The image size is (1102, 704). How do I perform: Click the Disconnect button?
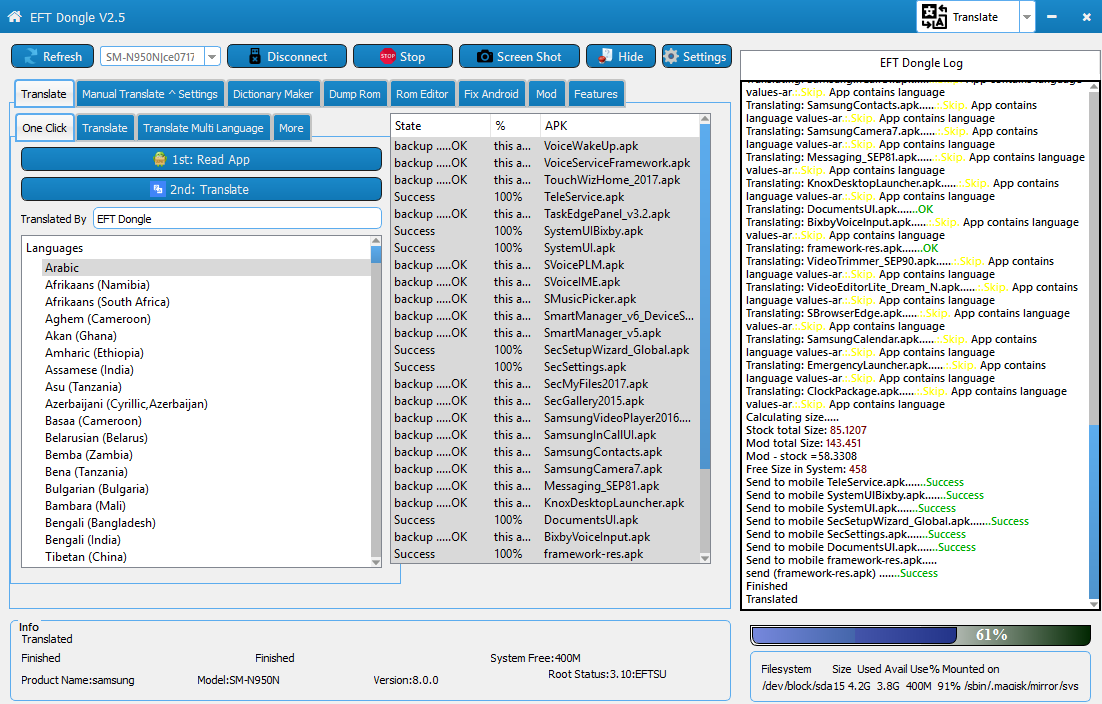[287, 56]
